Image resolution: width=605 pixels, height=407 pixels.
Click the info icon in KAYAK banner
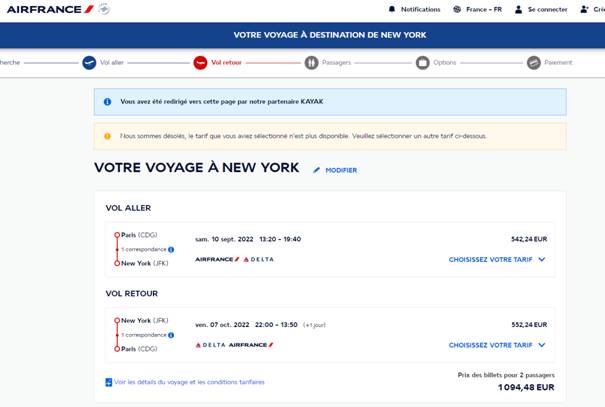pos(107,101)
